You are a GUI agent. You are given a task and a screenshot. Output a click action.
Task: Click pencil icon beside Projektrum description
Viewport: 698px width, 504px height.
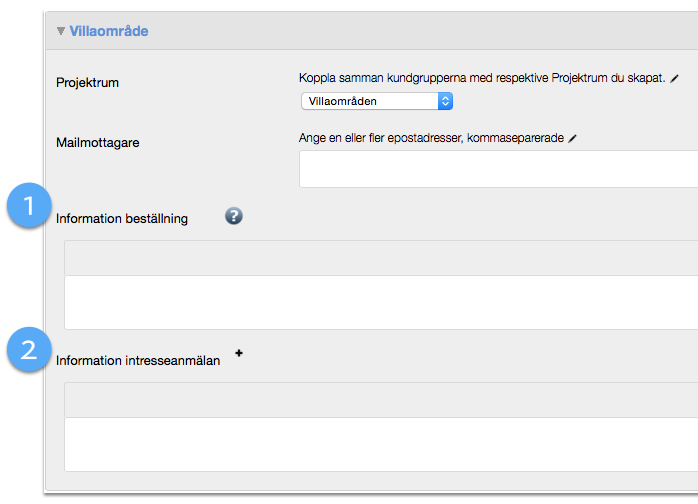[674, 77]
